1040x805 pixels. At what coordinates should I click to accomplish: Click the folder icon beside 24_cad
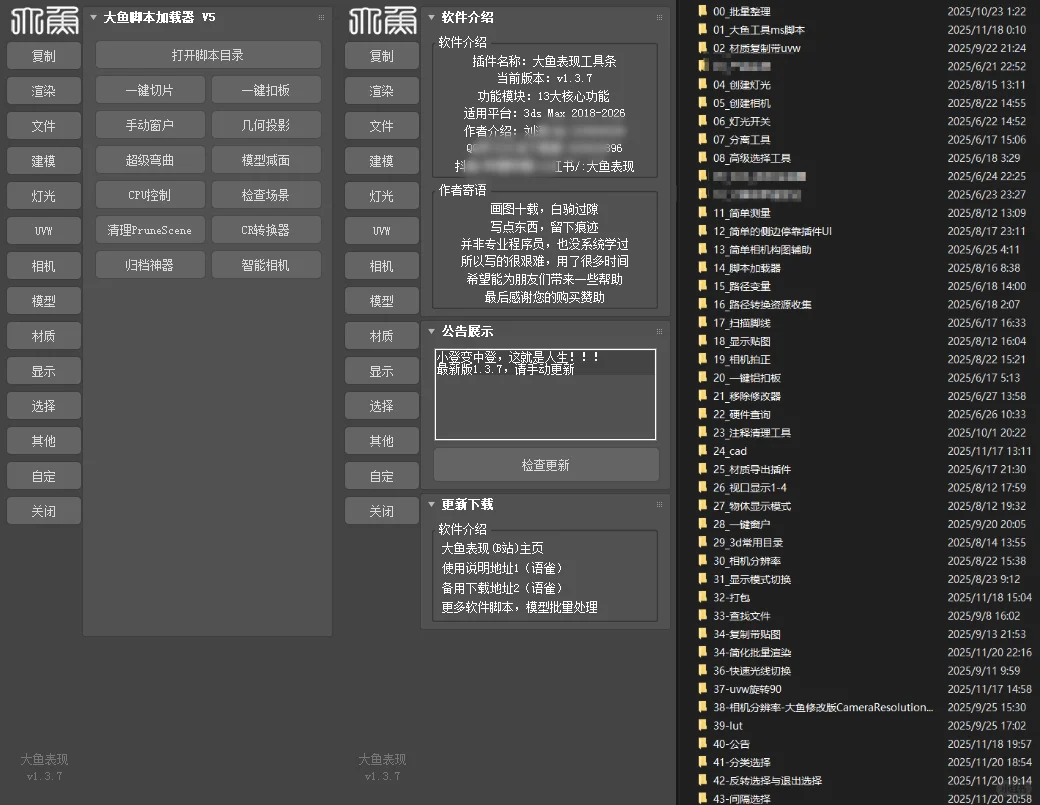point(700,451)
